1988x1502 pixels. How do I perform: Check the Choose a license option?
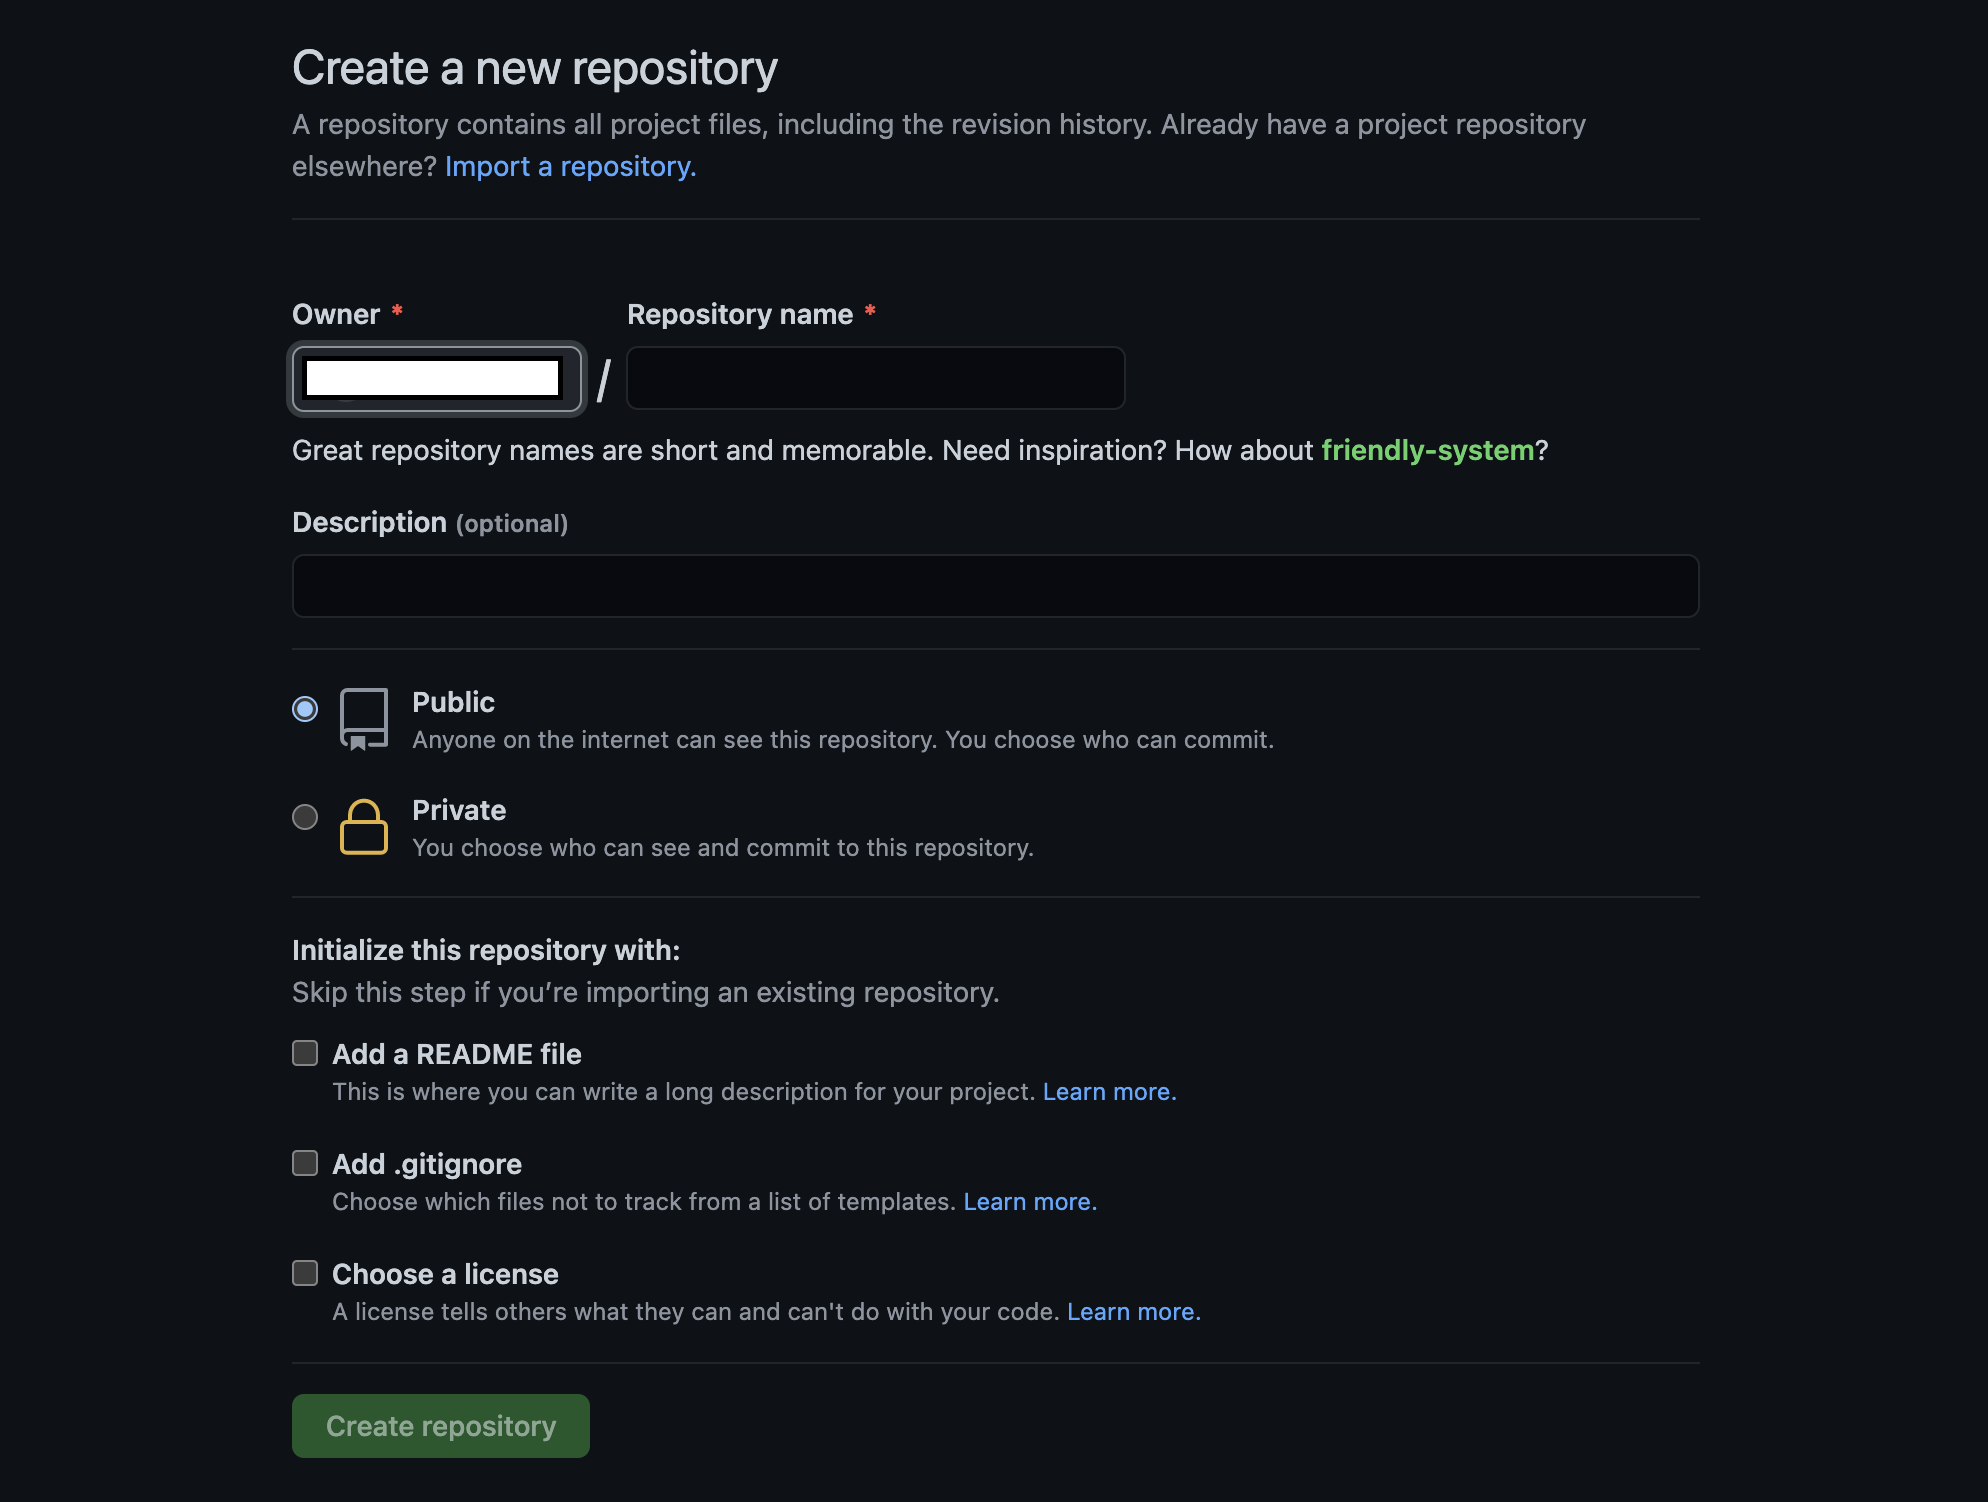point(305,1273)
